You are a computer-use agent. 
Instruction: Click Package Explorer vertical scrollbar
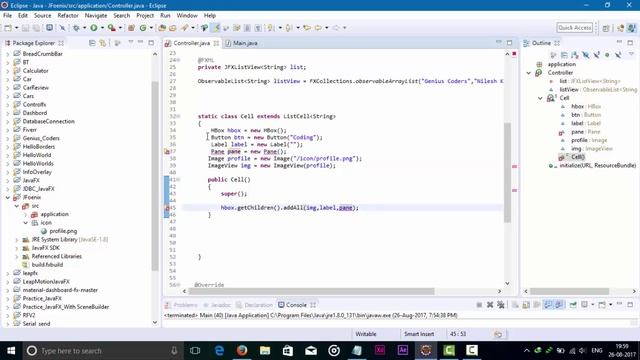(x=155, y=176)
